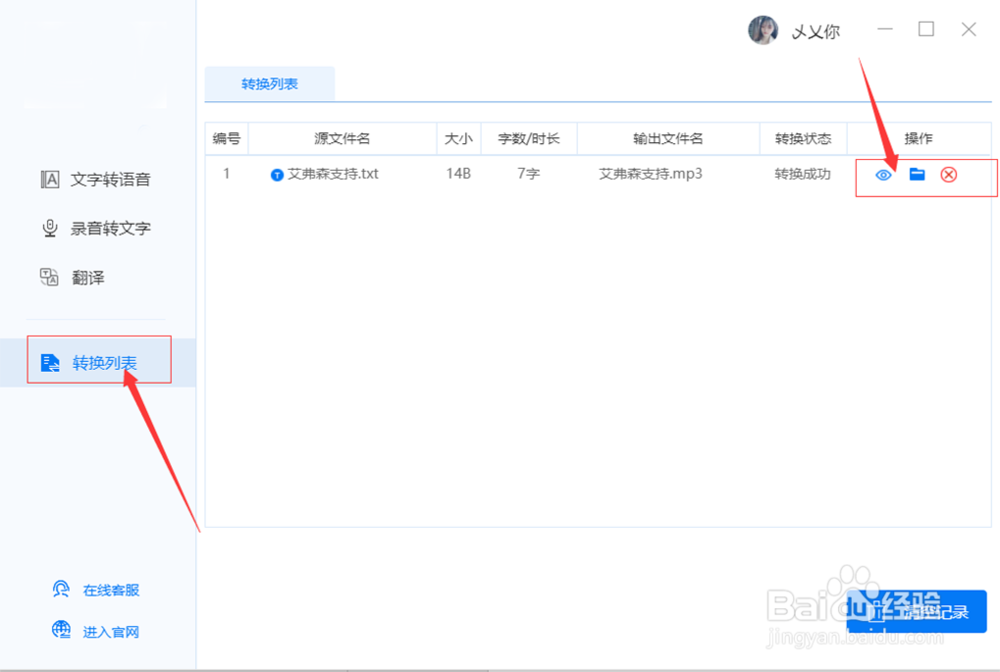
Task: Toggle the preview eye for the converted file
Action: 883,174
